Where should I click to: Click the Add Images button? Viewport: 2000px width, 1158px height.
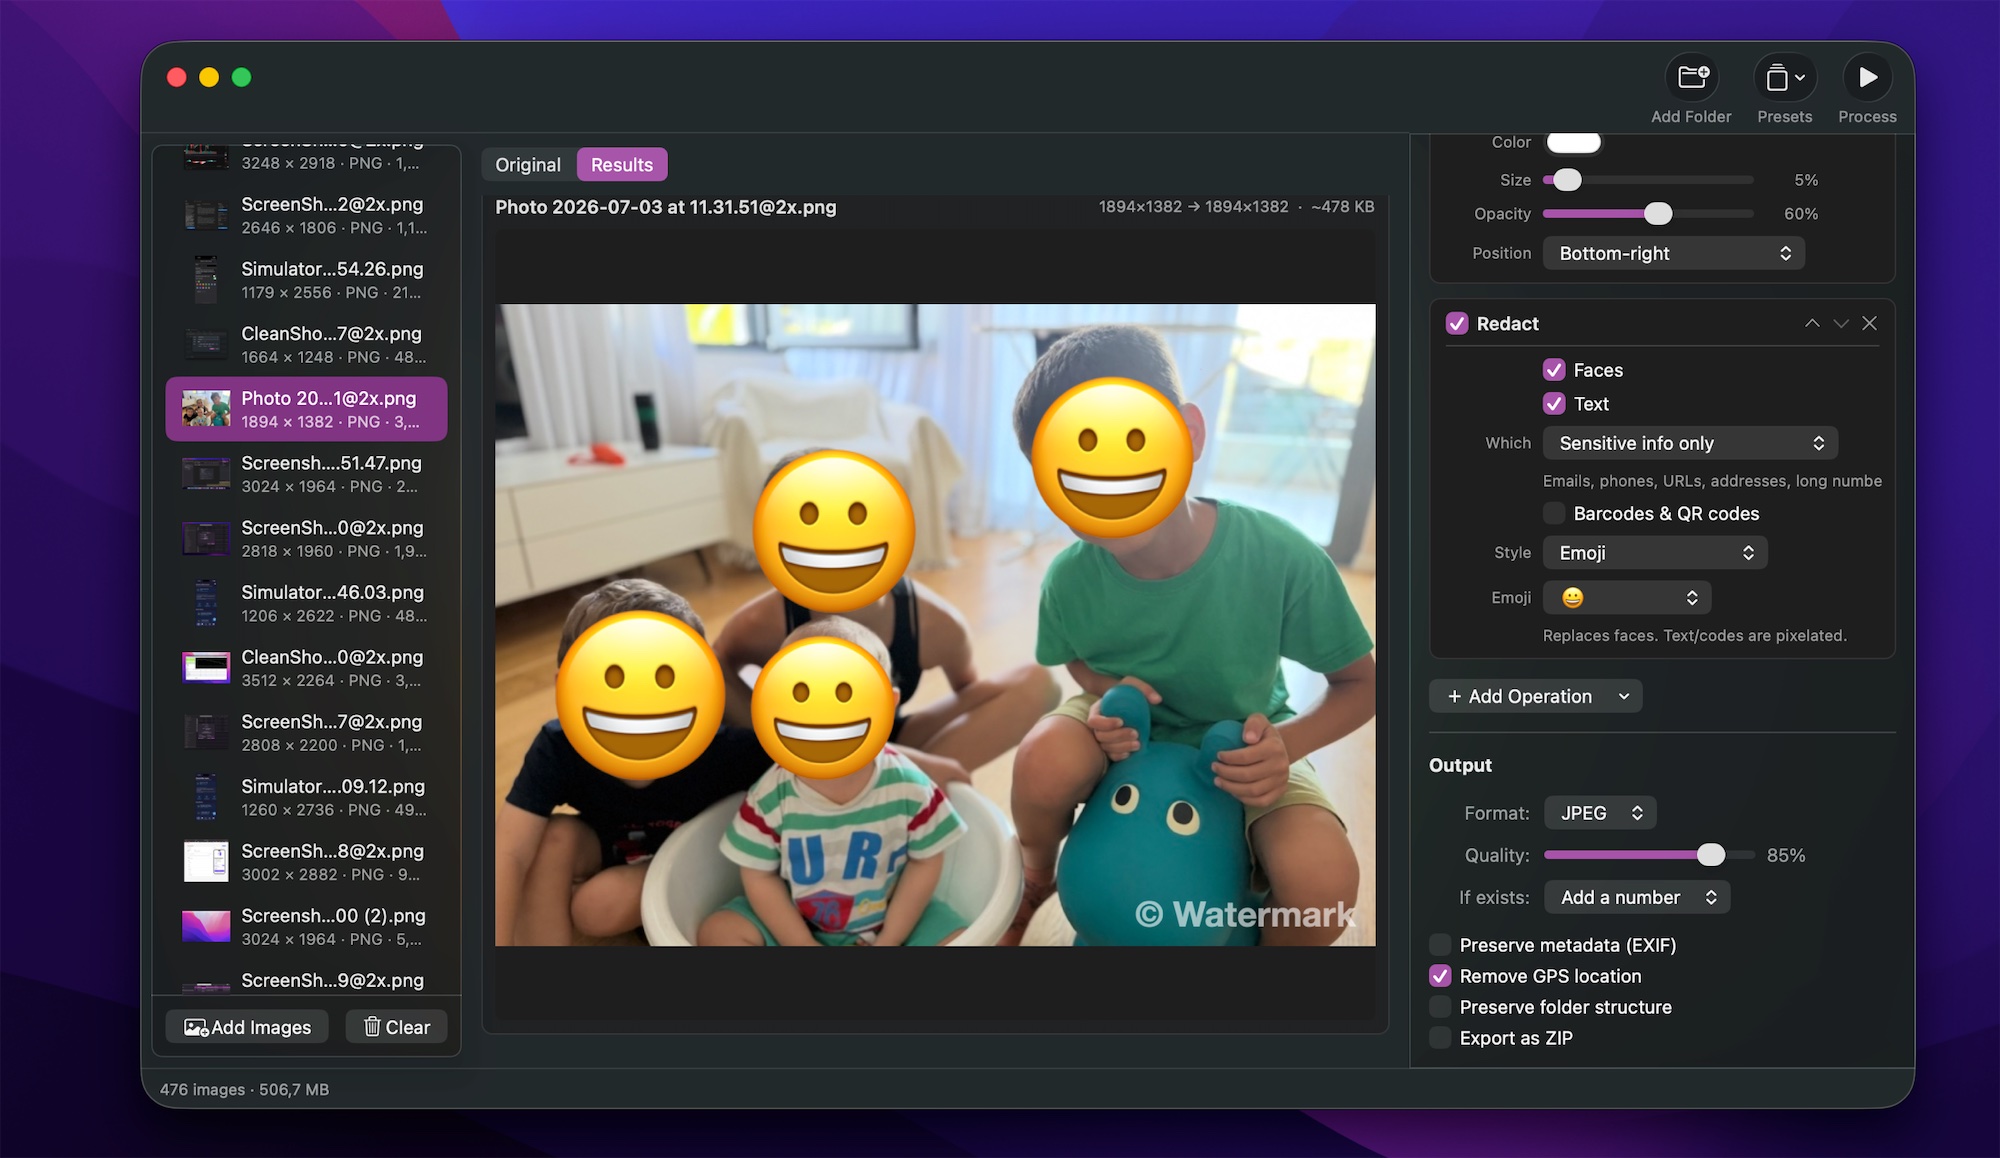coord(247,1027)
